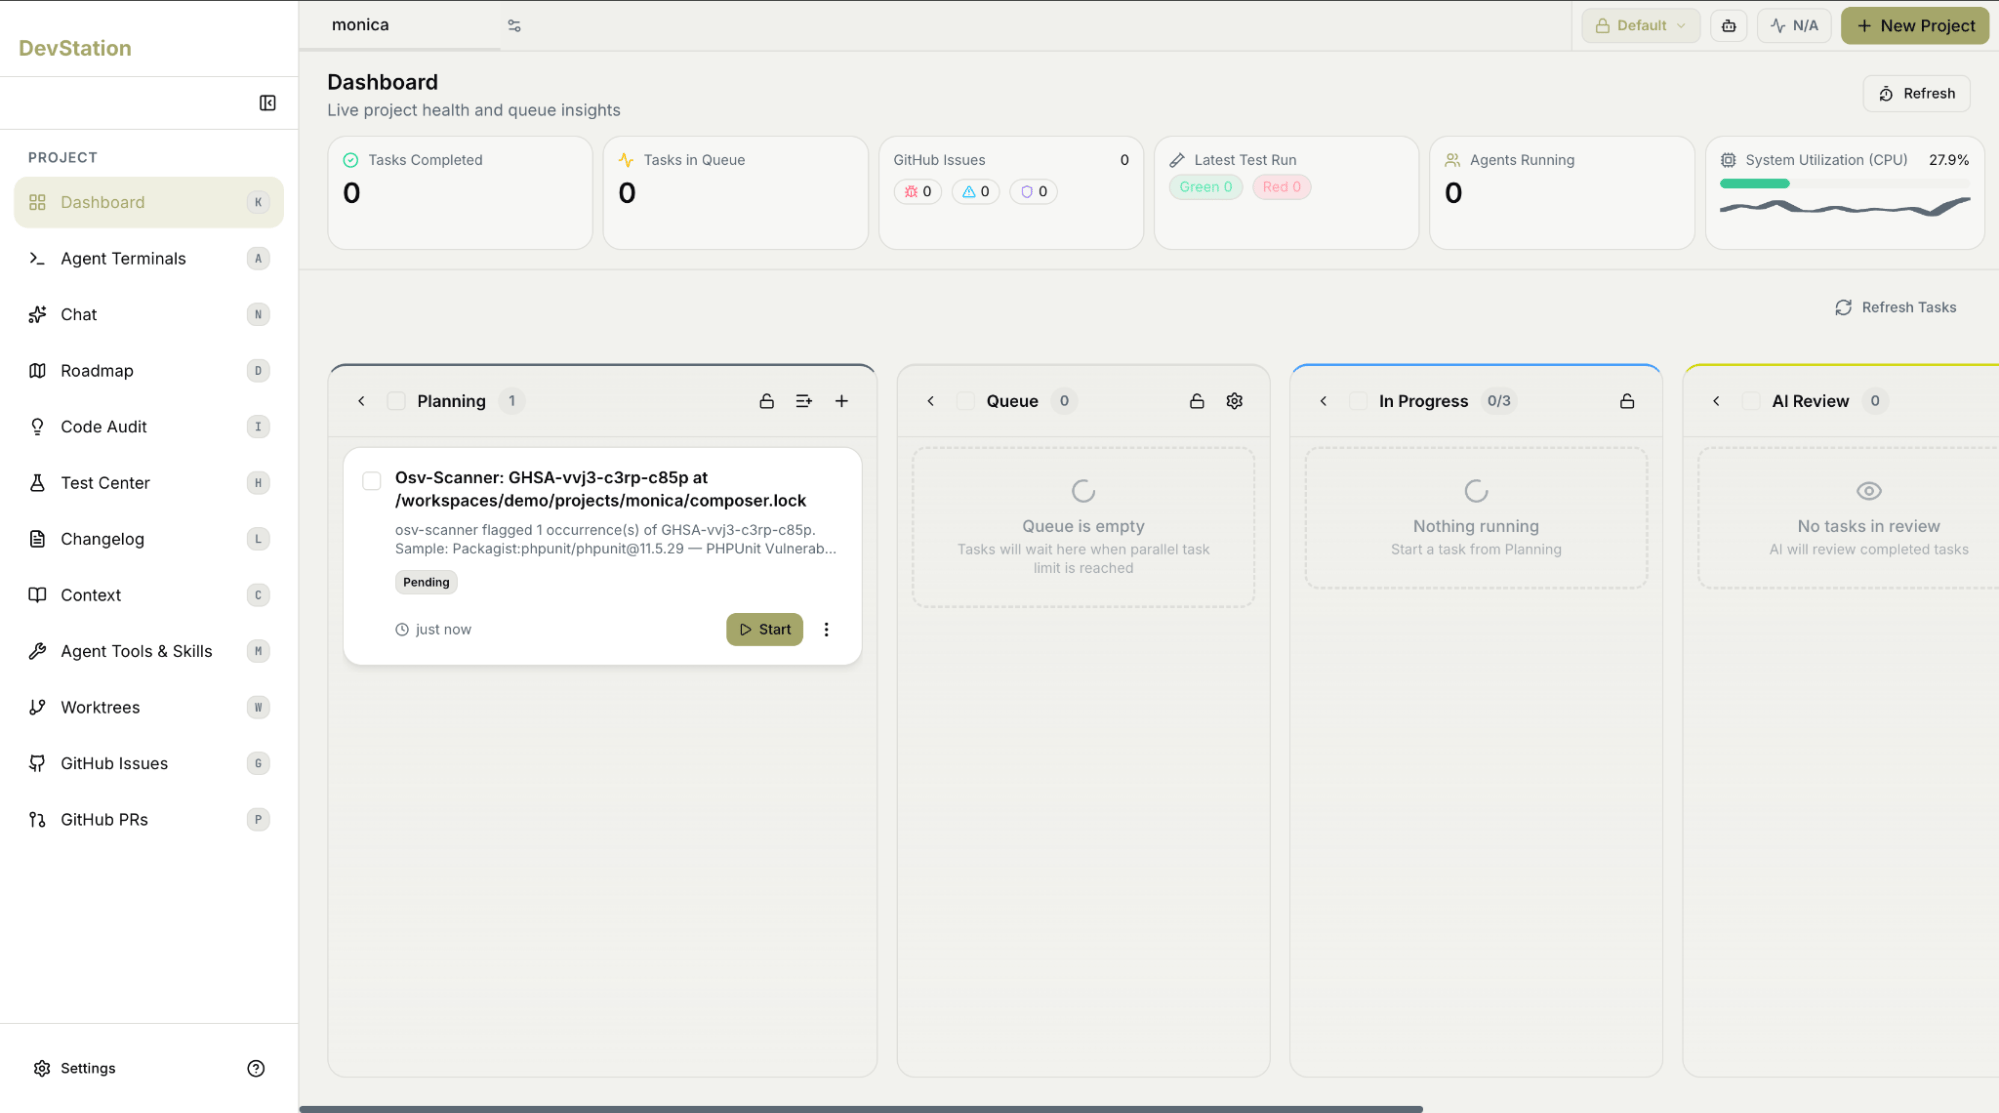The height and width of the screenshot is (1113, 1999).
Task: Click the Queue column lock icon
Action: (x=1196, y=401)
